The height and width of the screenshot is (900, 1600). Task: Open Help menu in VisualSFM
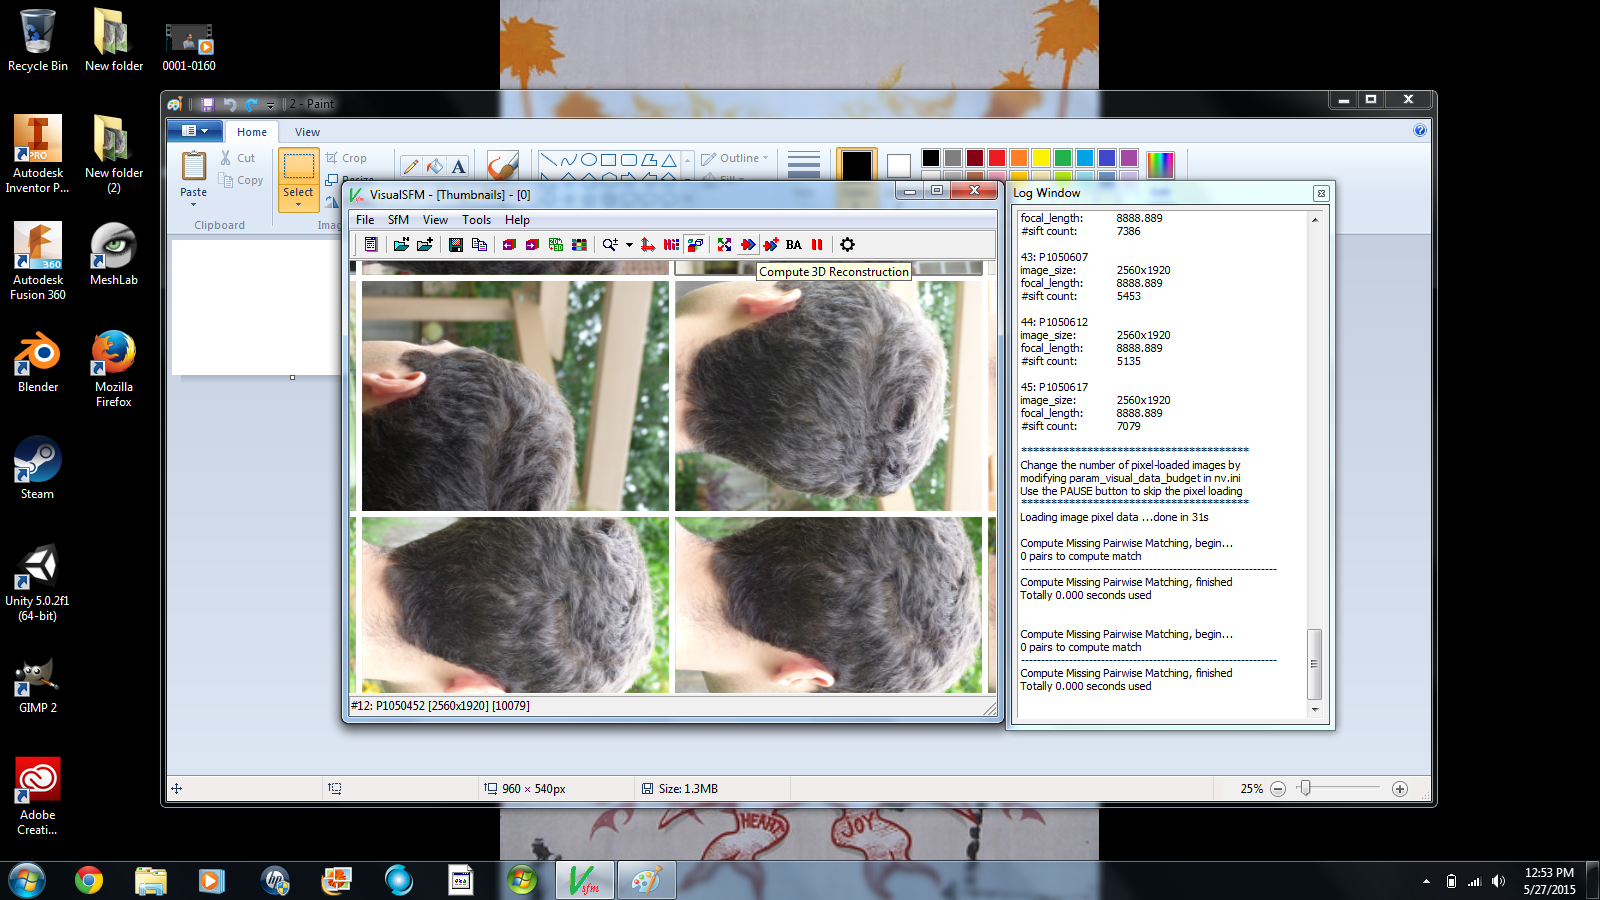(517, 220)
